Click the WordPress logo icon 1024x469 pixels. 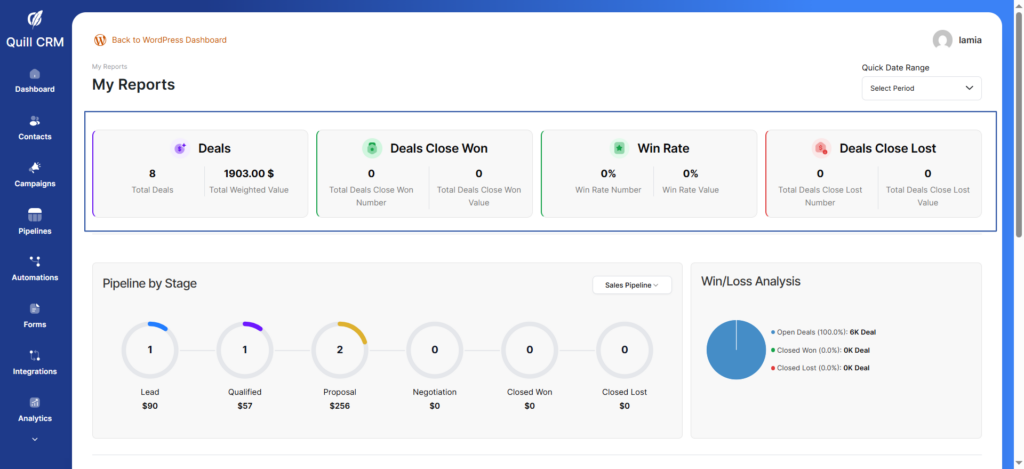100,40
